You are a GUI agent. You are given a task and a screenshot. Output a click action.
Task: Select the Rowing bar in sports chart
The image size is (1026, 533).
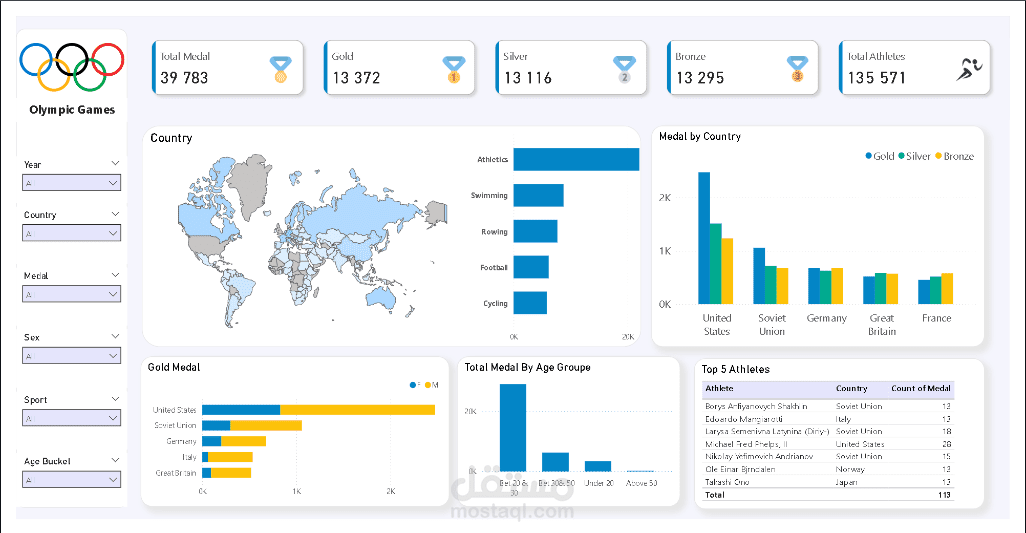(x=535, y=232)
